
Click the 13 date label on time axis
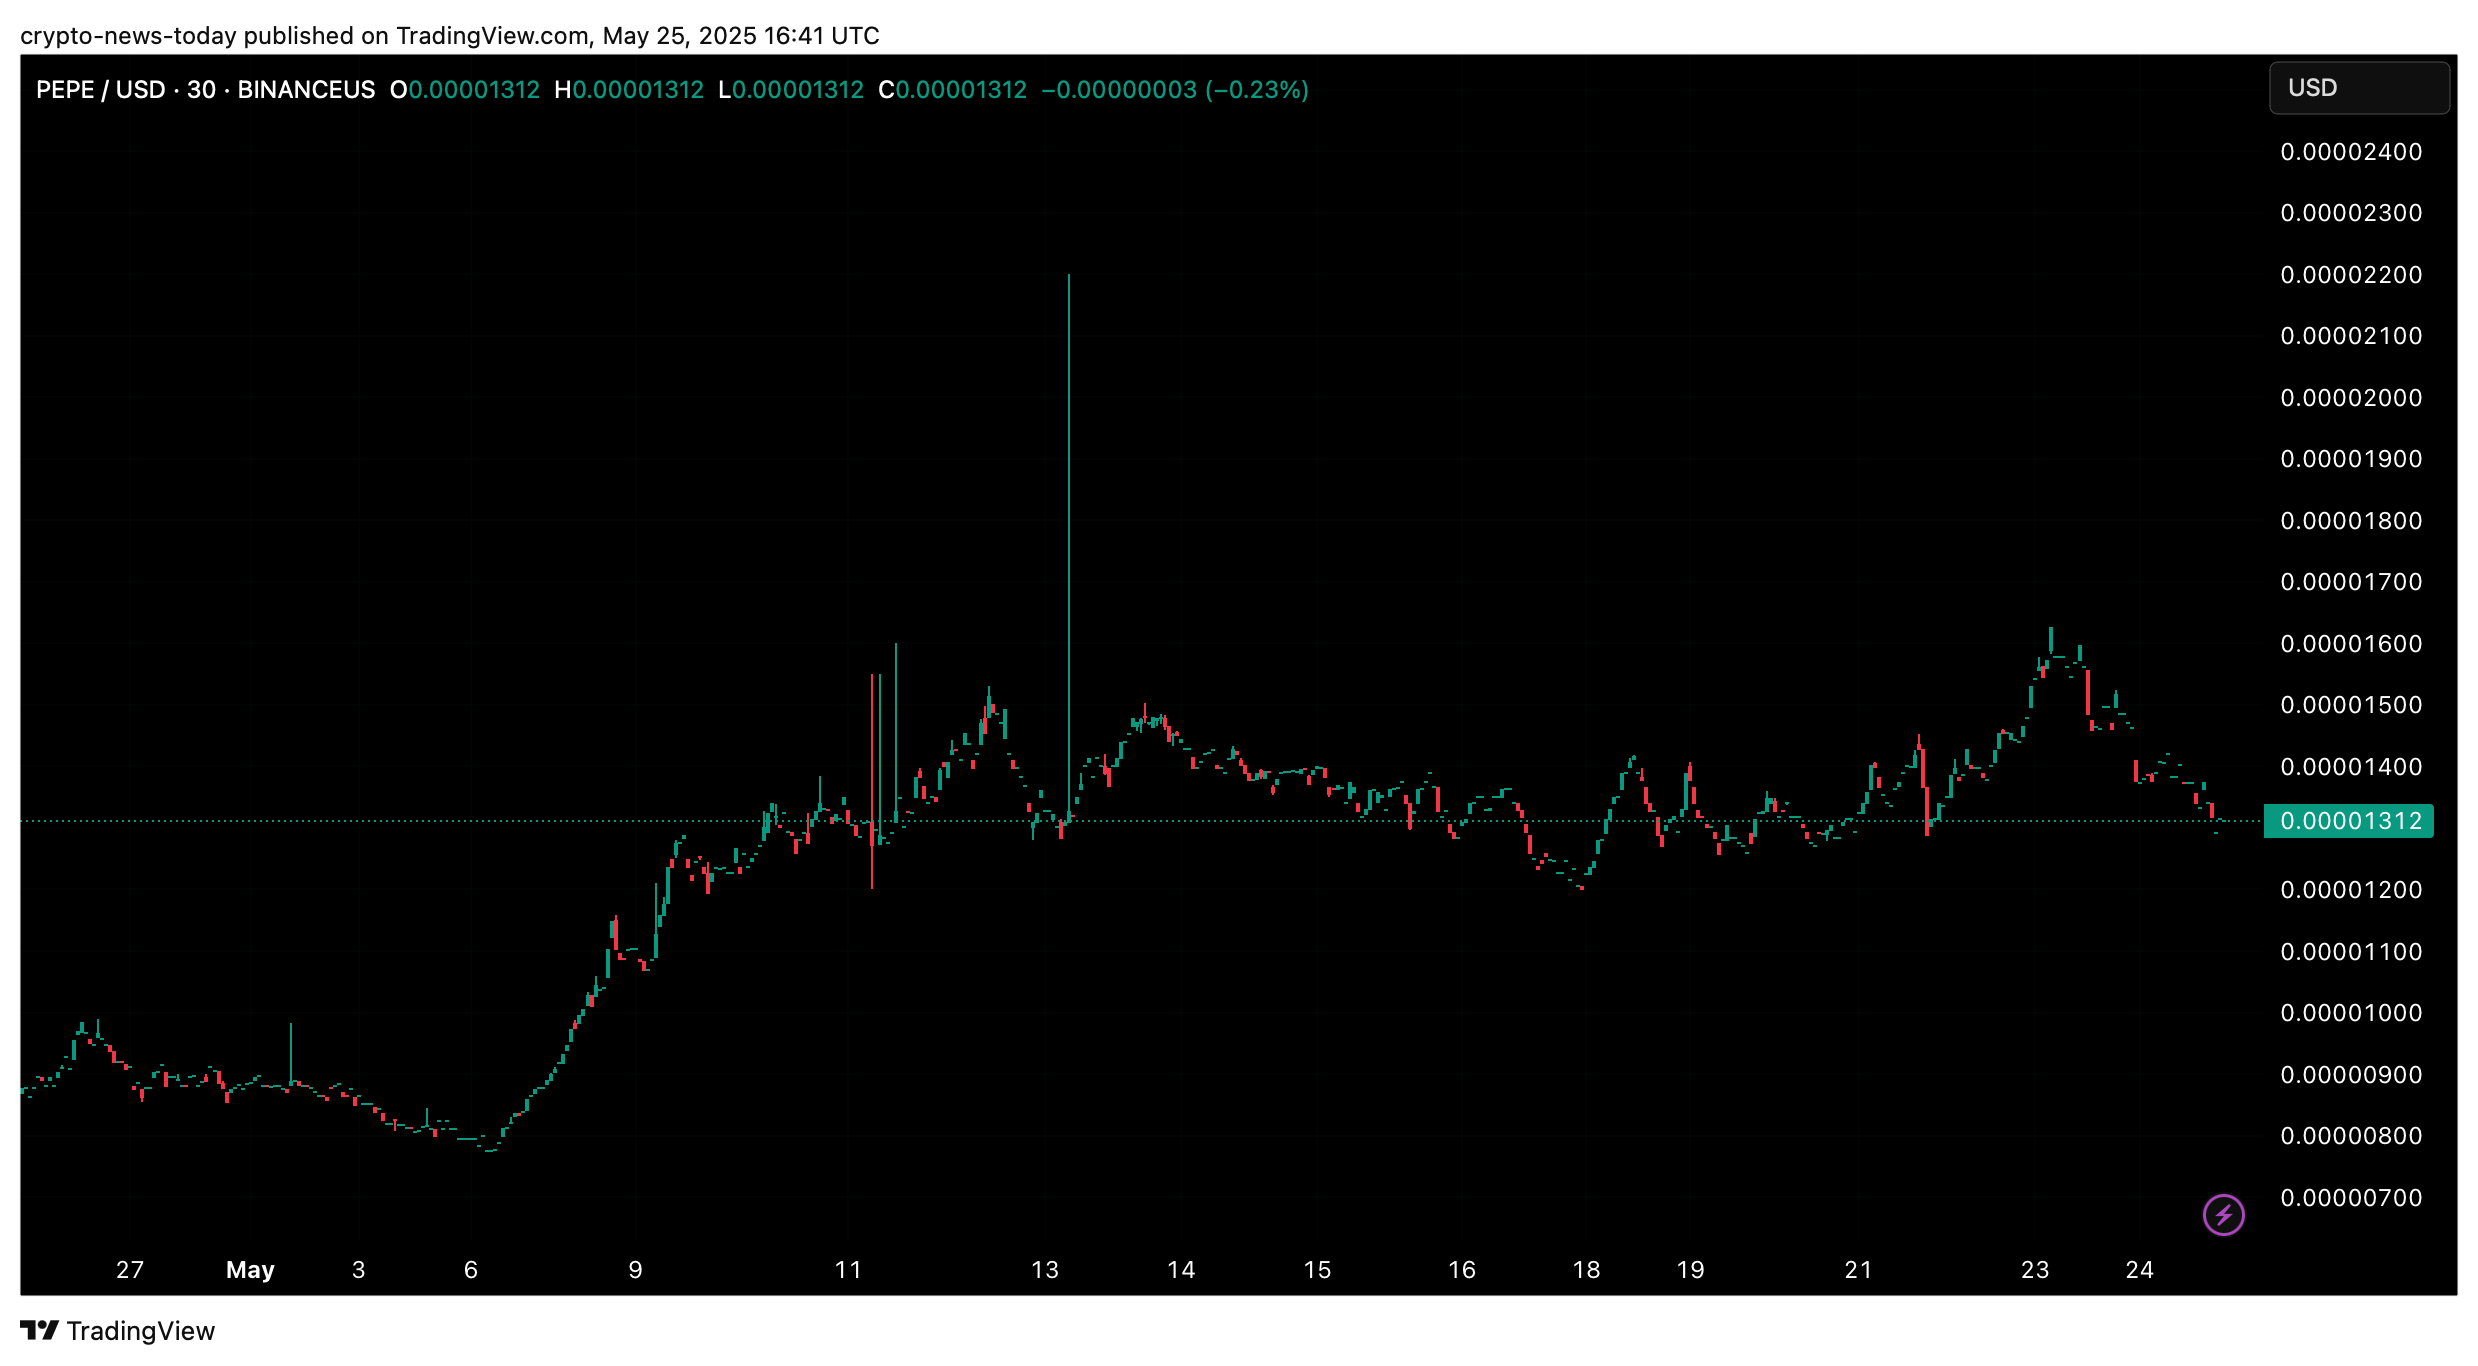click(1045, 1270)
